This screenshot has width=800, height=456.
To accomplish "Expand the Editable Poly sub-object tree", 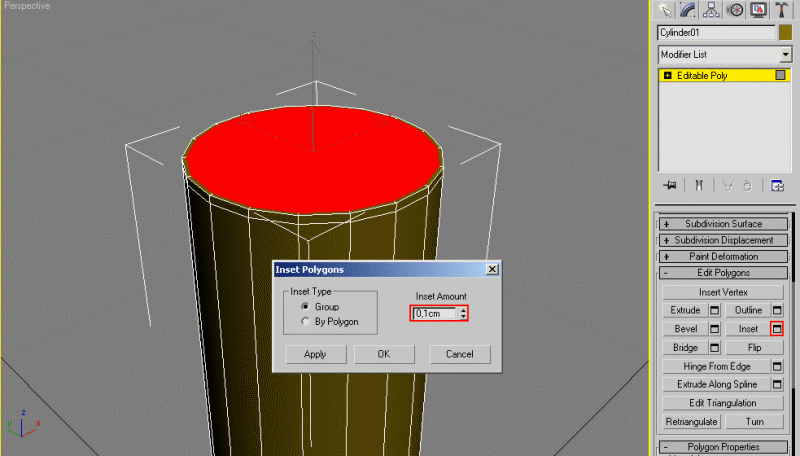I will click(x=667, y=75).
